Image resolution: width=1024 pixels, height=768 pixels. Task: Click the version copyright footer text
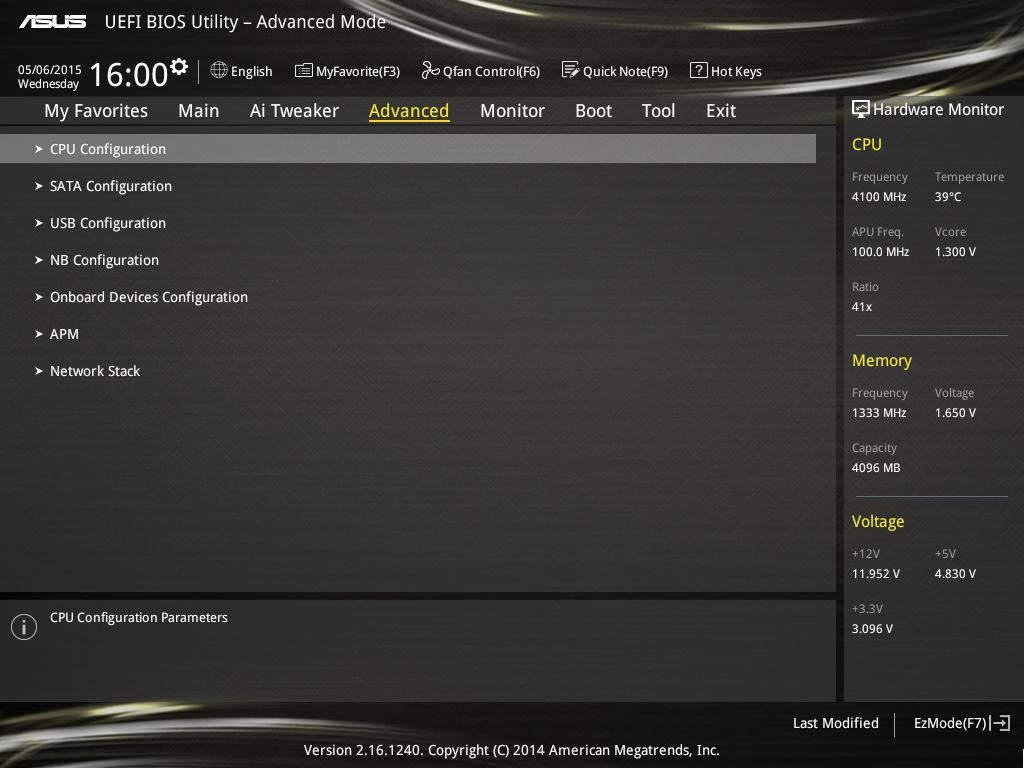511,750
